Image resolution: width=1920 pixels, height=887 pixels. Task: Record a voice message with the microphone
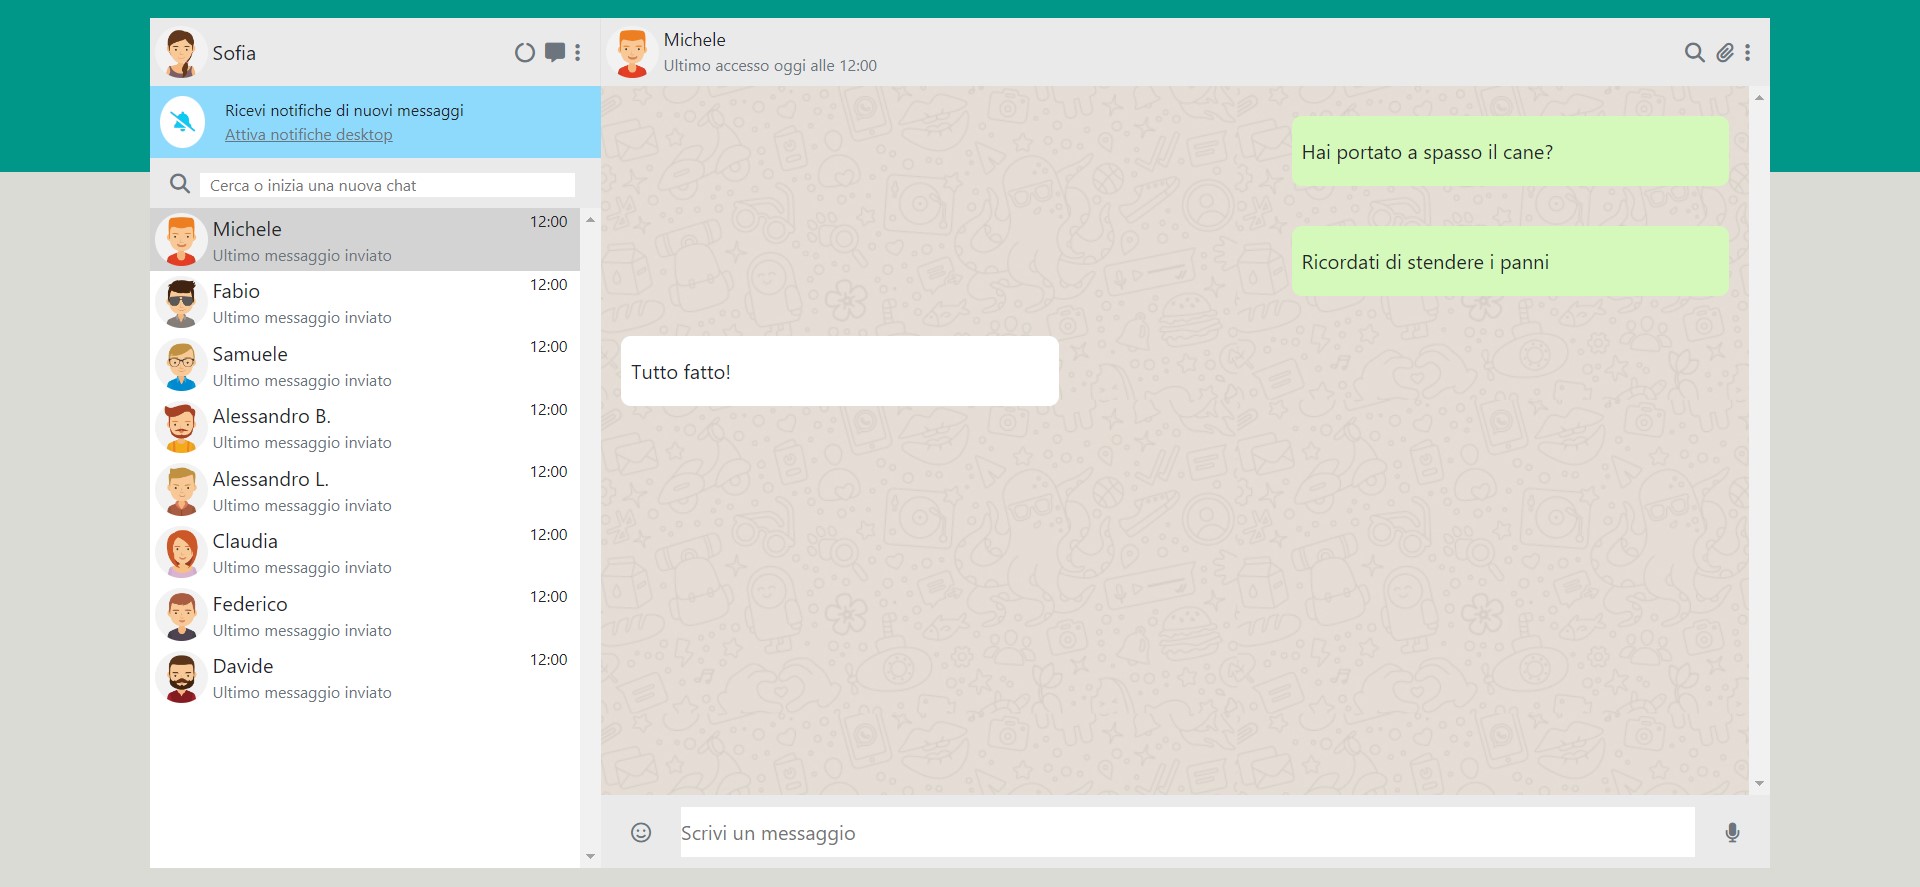(1732, 832)
